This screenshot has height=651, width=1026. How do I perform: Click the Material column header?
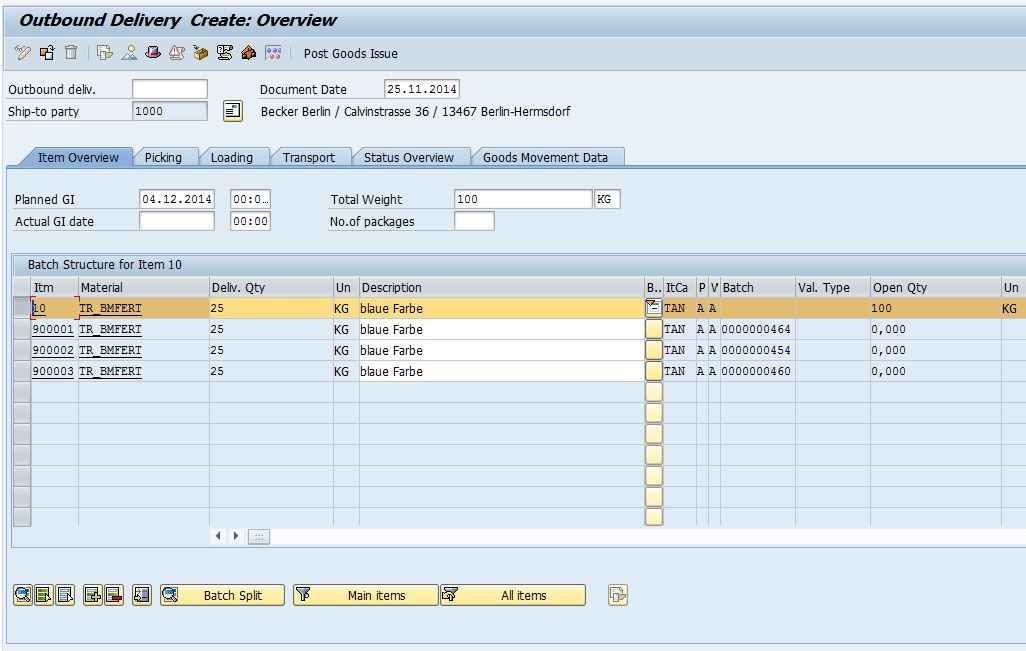point(143,287)
